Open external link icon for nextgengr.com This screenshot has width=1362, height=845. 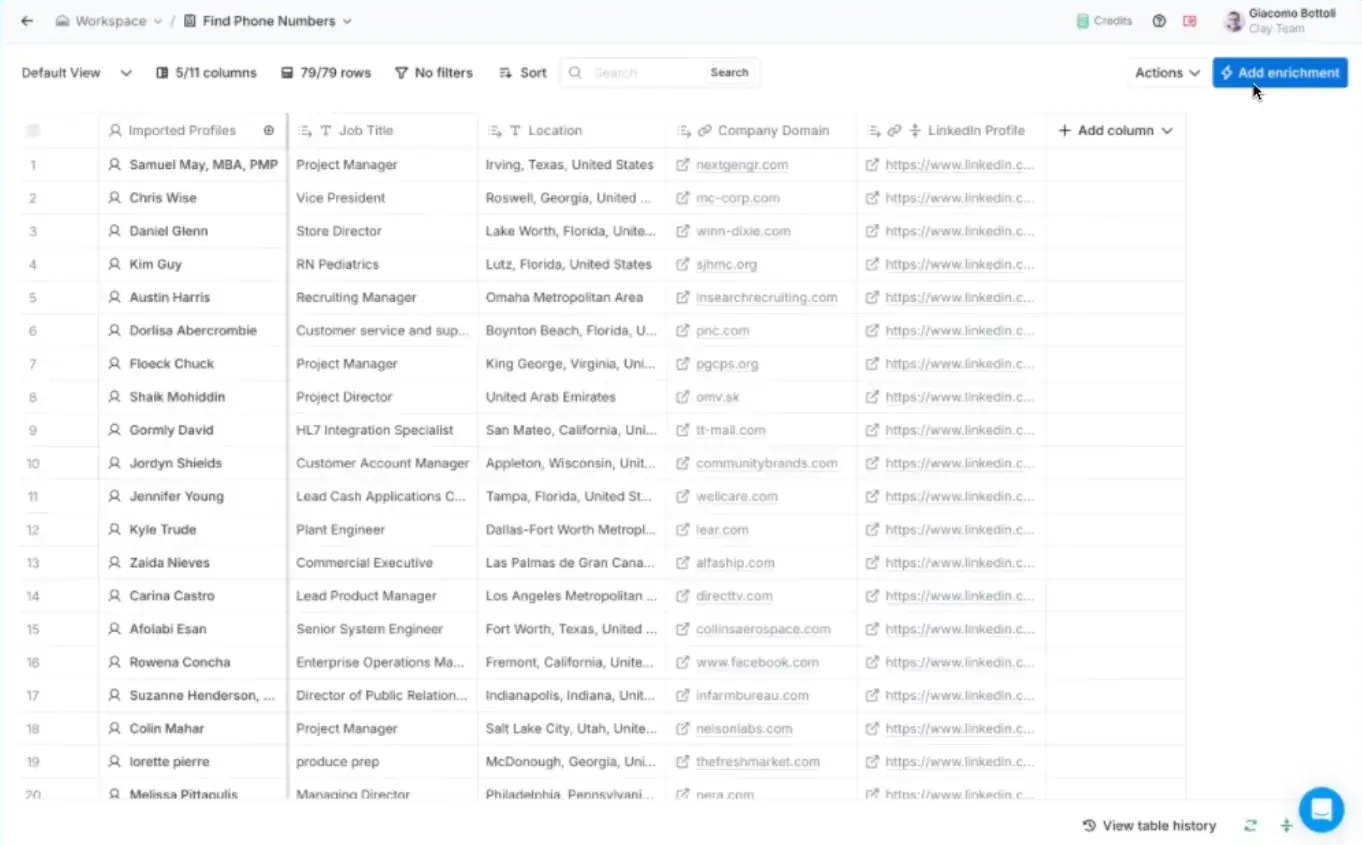click(682, 165)
